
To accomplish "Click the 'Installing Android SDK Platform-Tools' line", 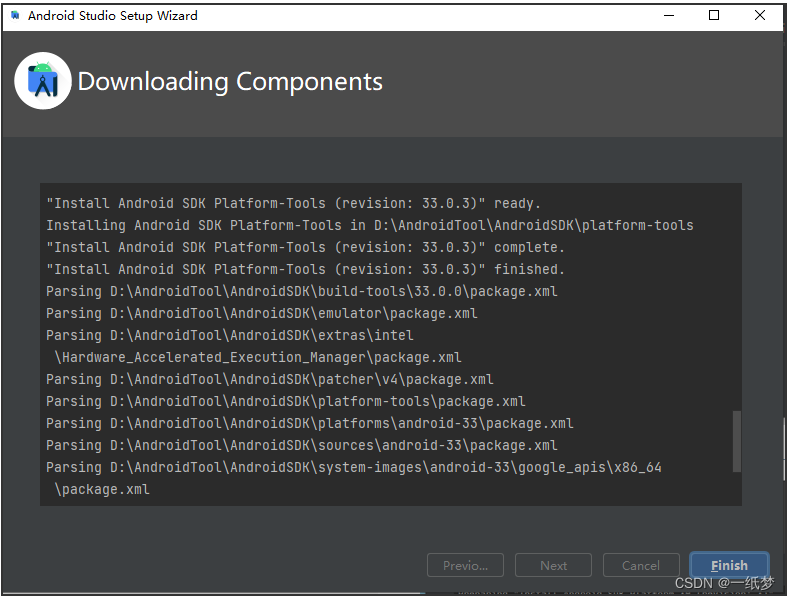I will click(370, 225).
